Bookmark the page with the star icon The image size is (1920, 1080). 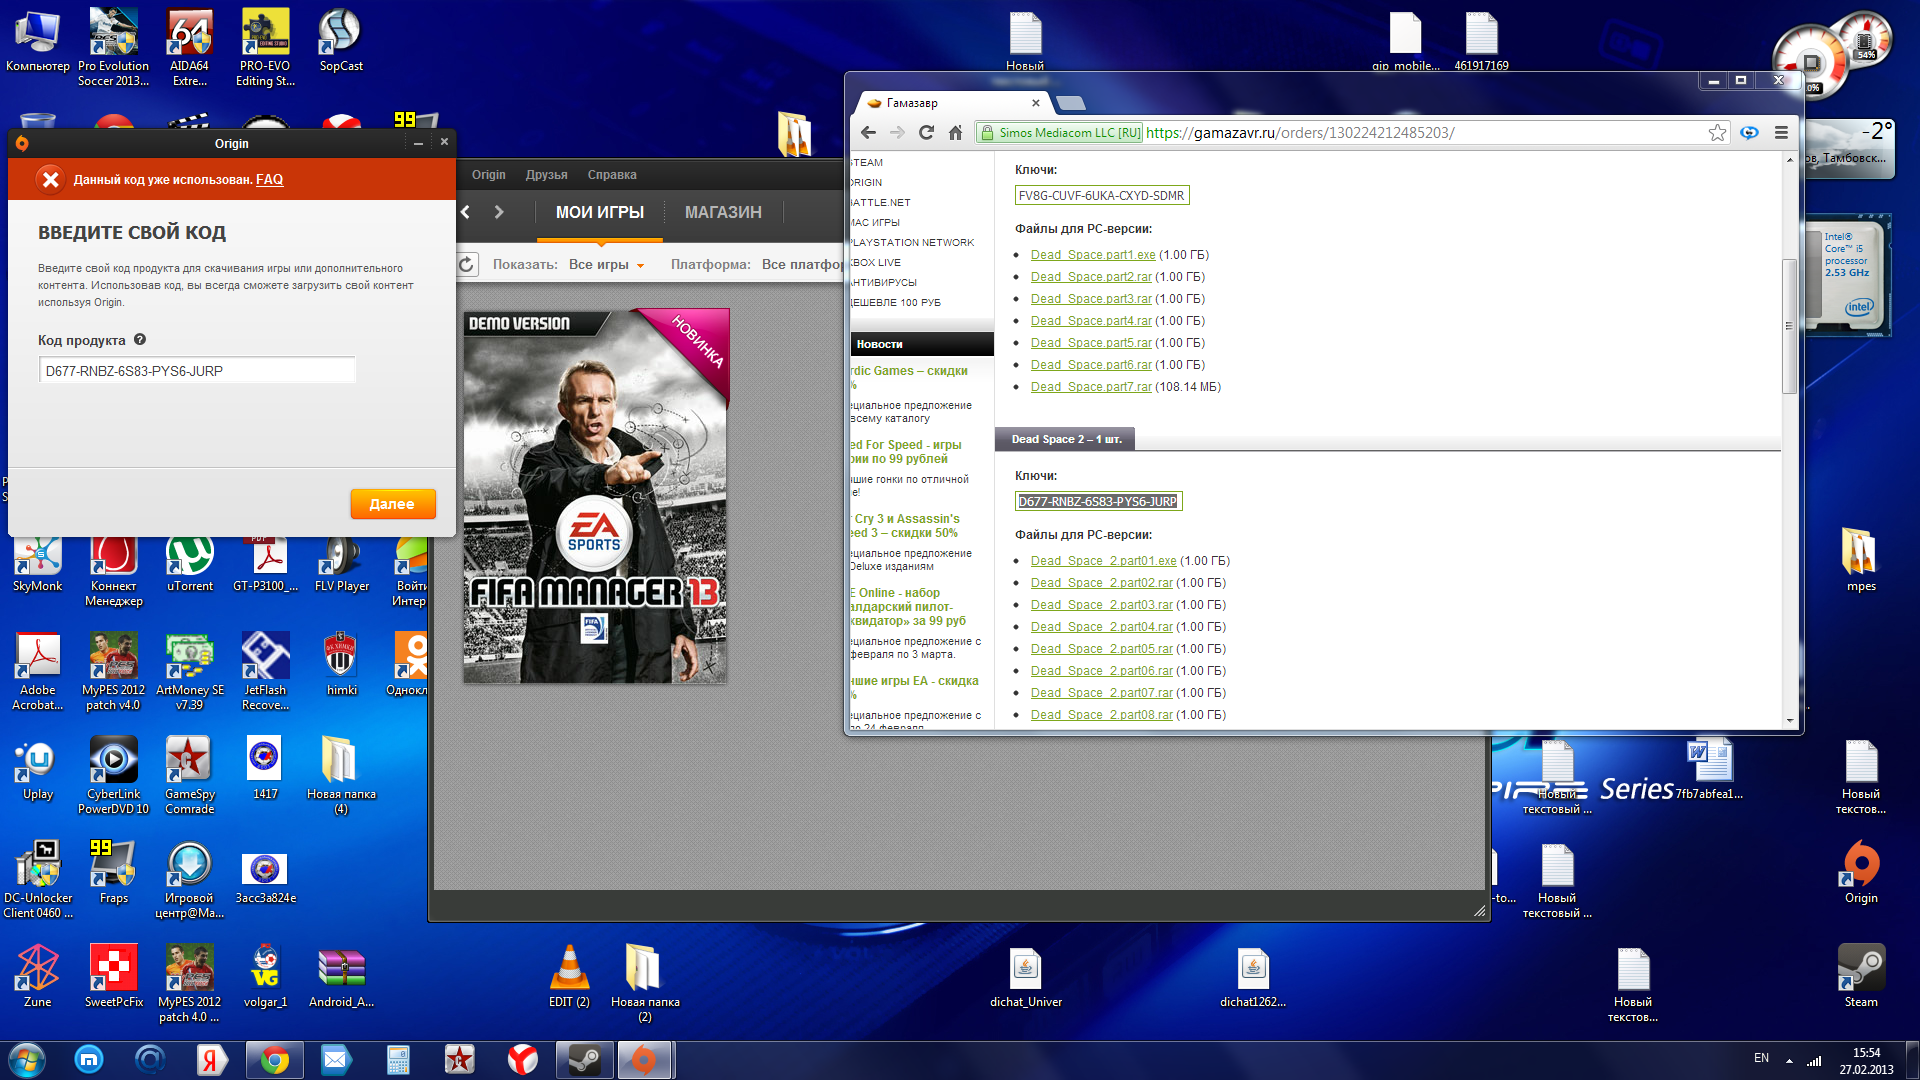click(1717, 133)
